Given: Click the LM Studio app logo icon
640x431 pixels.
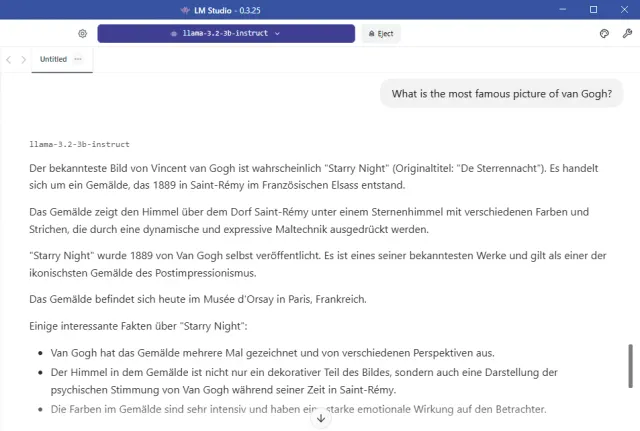Looking at the screenshot, I should (185, 9).
